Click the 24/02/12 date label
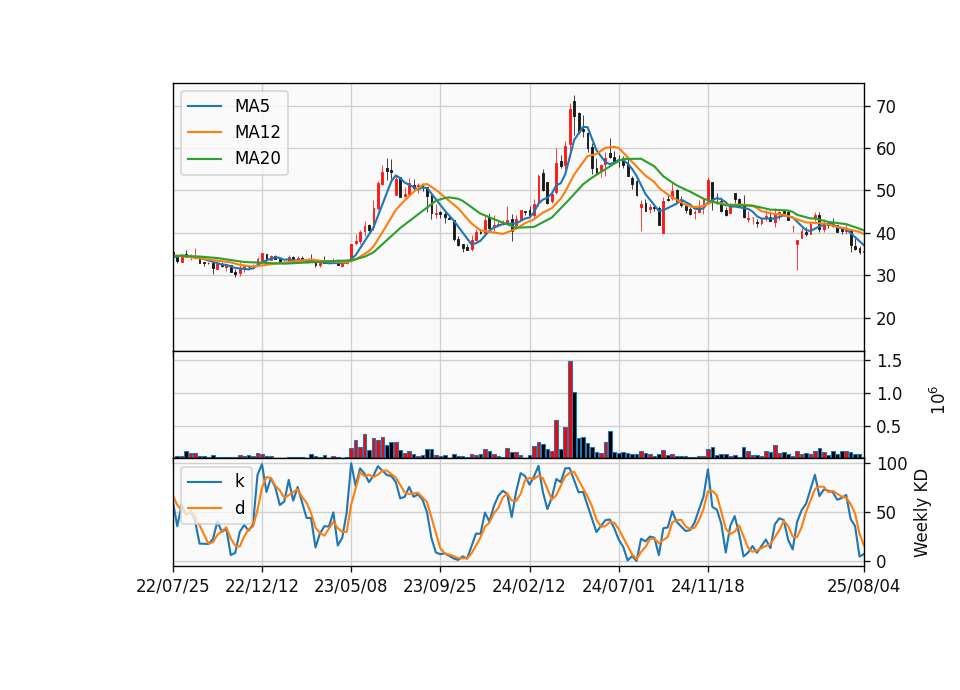 click(x=529, y=586)
